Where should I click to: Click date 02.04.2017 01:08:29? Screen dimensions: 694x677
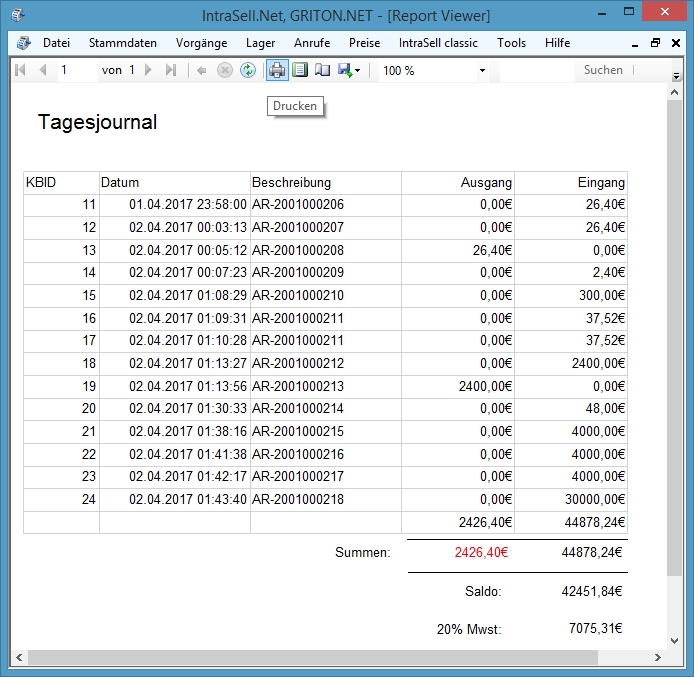(x=188, y=295)
